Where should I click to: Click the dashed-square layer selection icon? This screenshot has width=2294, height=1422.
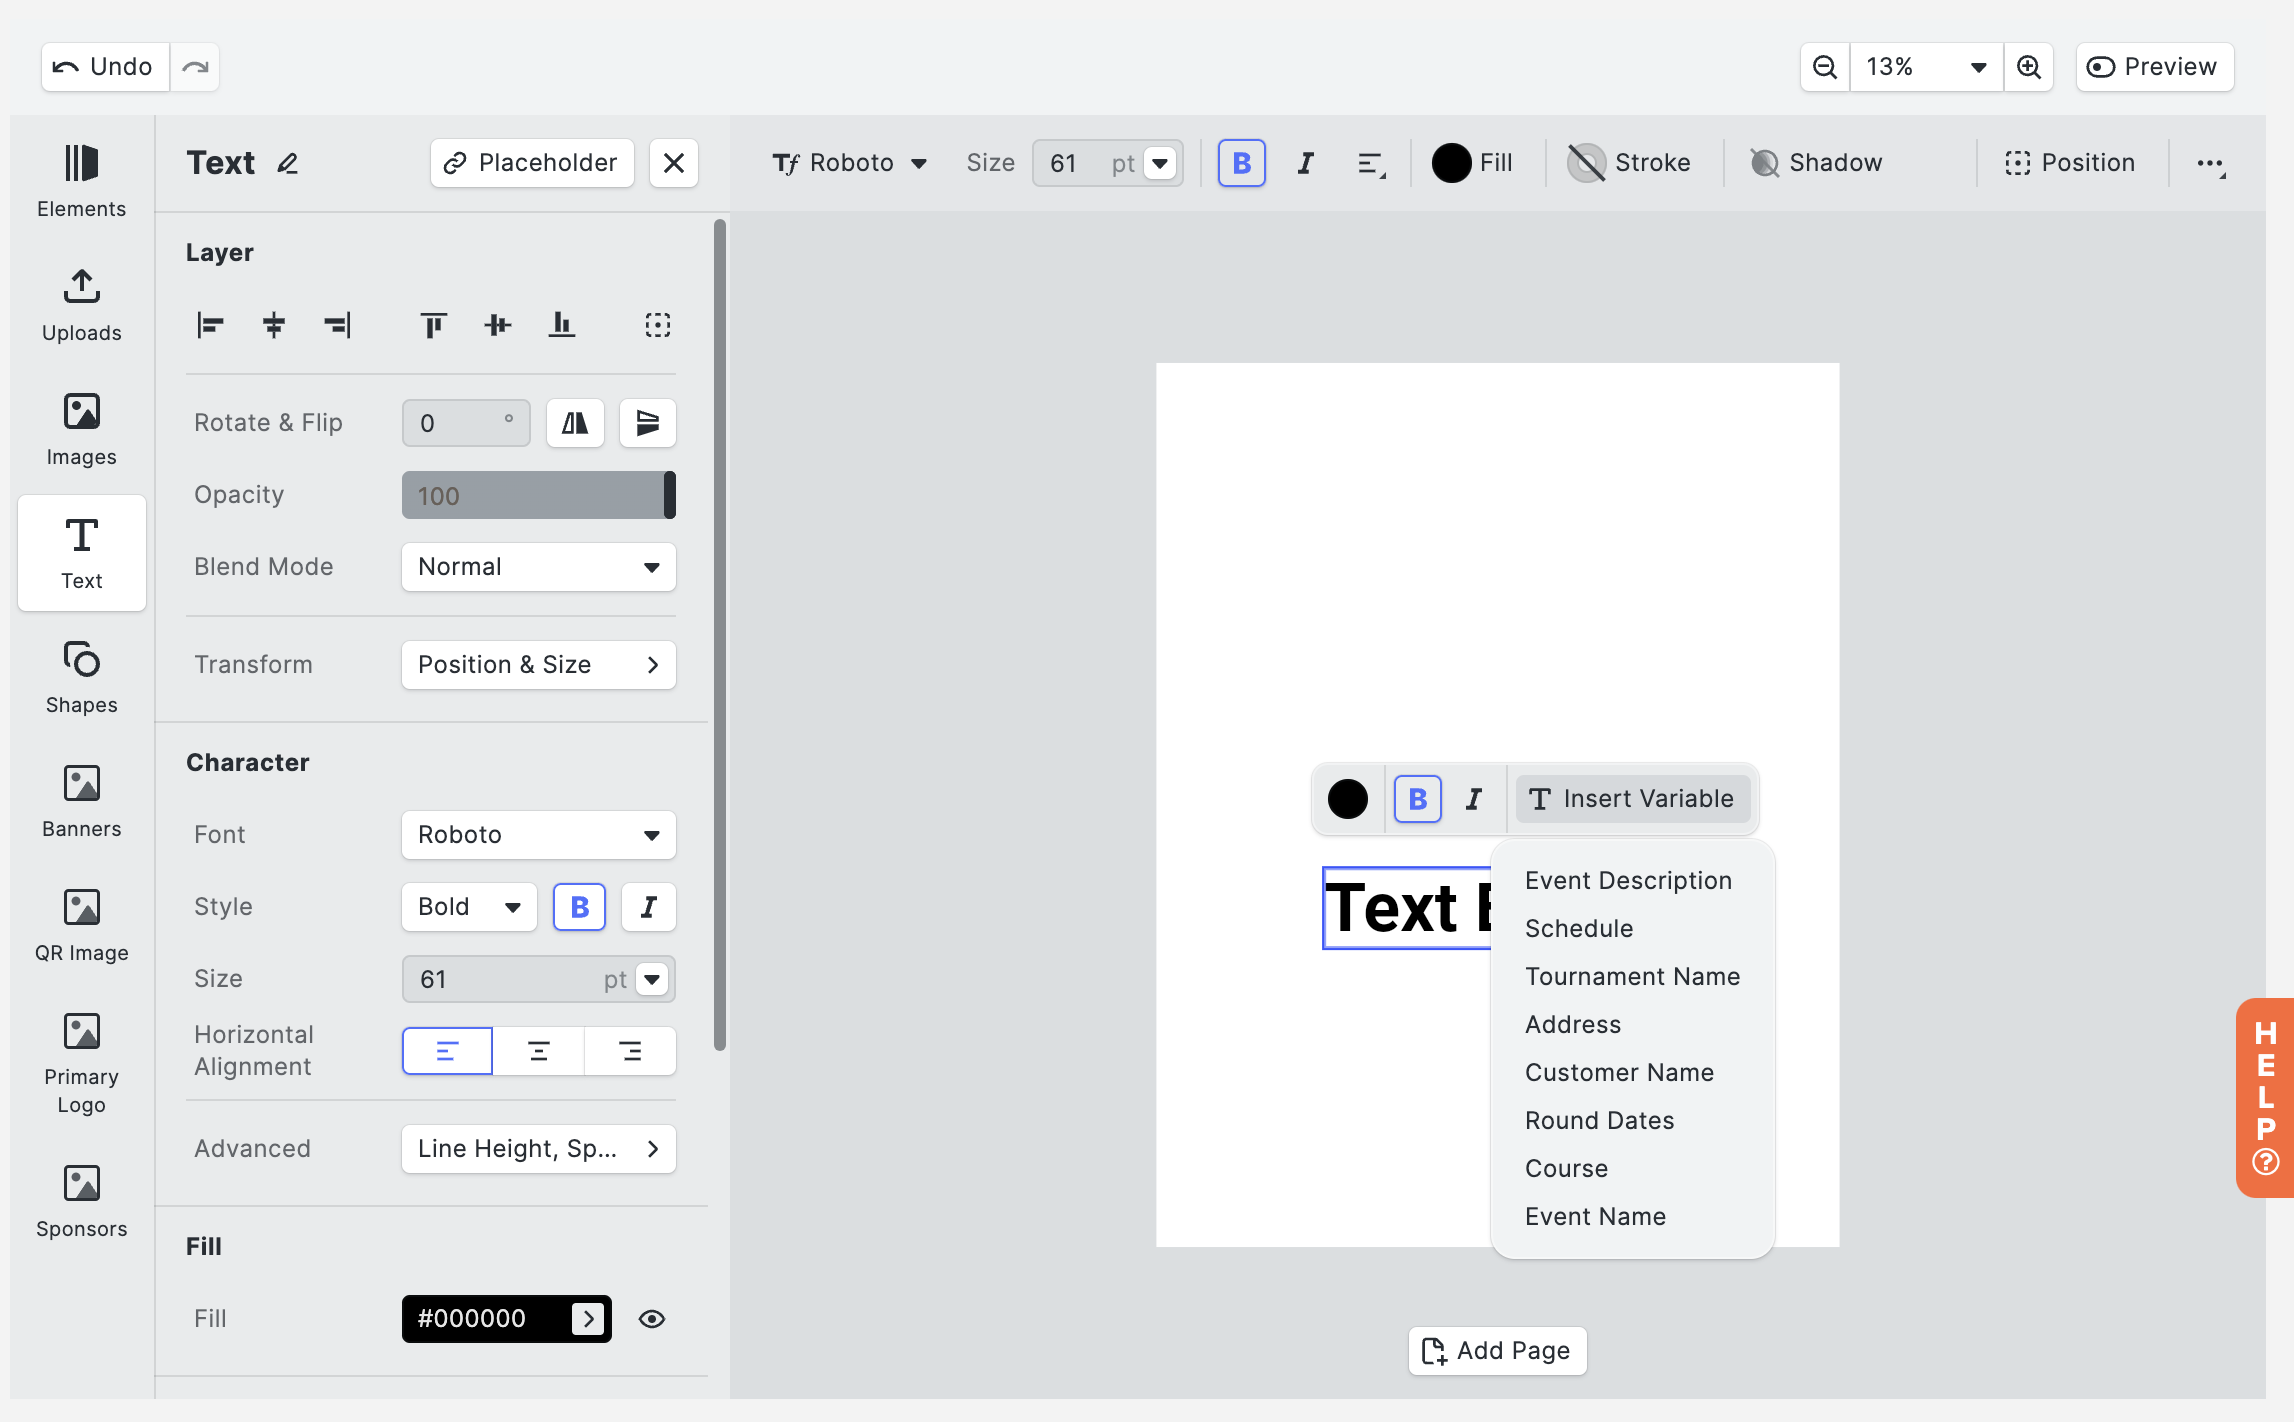(x=658, y=325)
